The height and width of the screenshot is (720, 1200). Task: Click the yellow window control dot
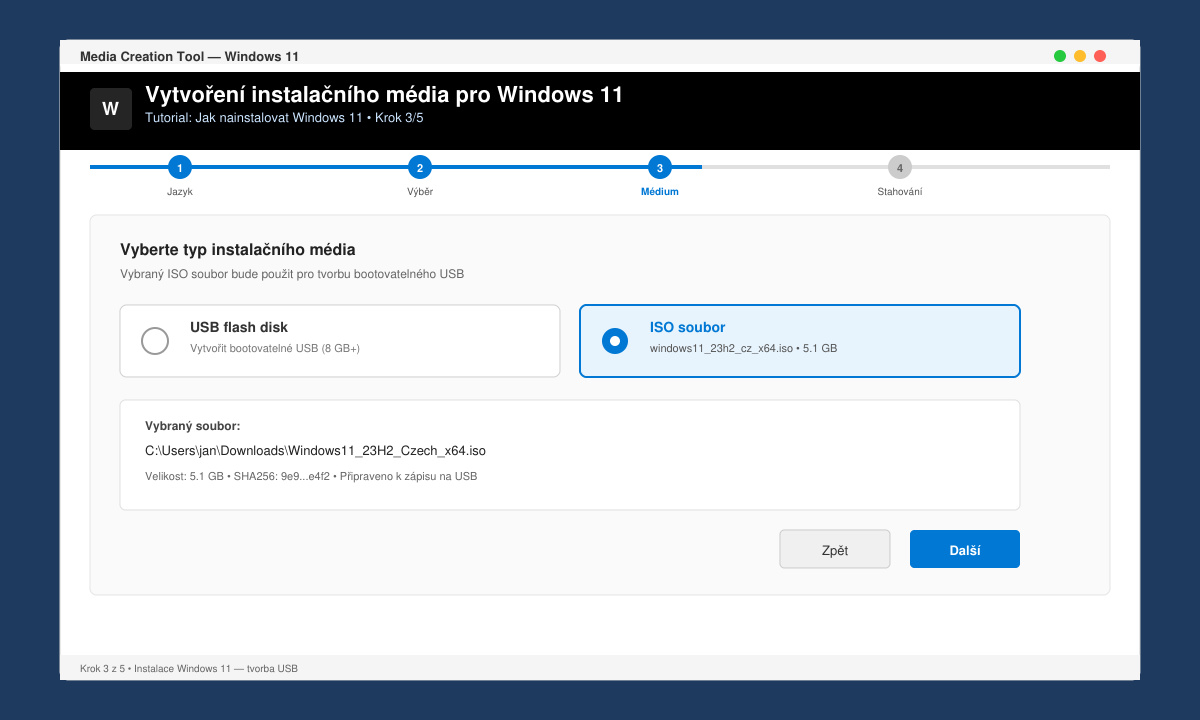pyautogui.click(x=1080, y=56)
